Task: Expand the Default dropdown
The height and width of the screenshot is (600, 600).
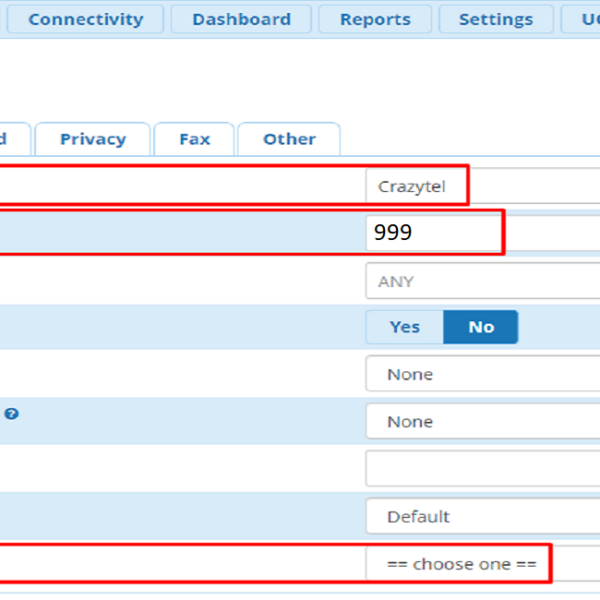Action: (482, 516)
